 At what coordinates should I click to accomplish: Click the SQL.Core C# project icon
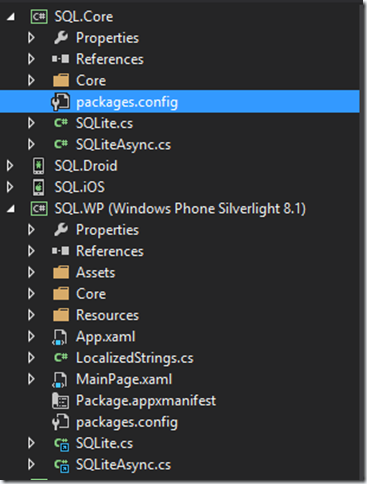39,17
